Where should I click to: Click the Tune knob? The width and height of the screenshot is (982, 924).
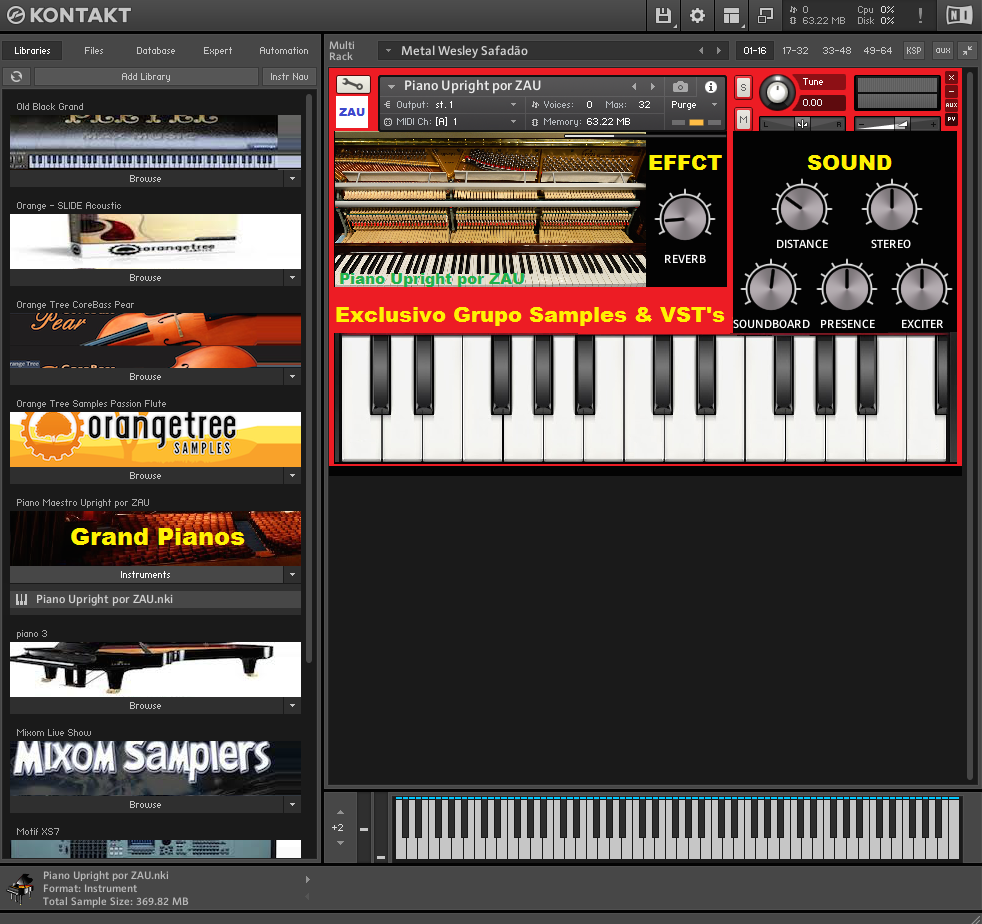777,92
